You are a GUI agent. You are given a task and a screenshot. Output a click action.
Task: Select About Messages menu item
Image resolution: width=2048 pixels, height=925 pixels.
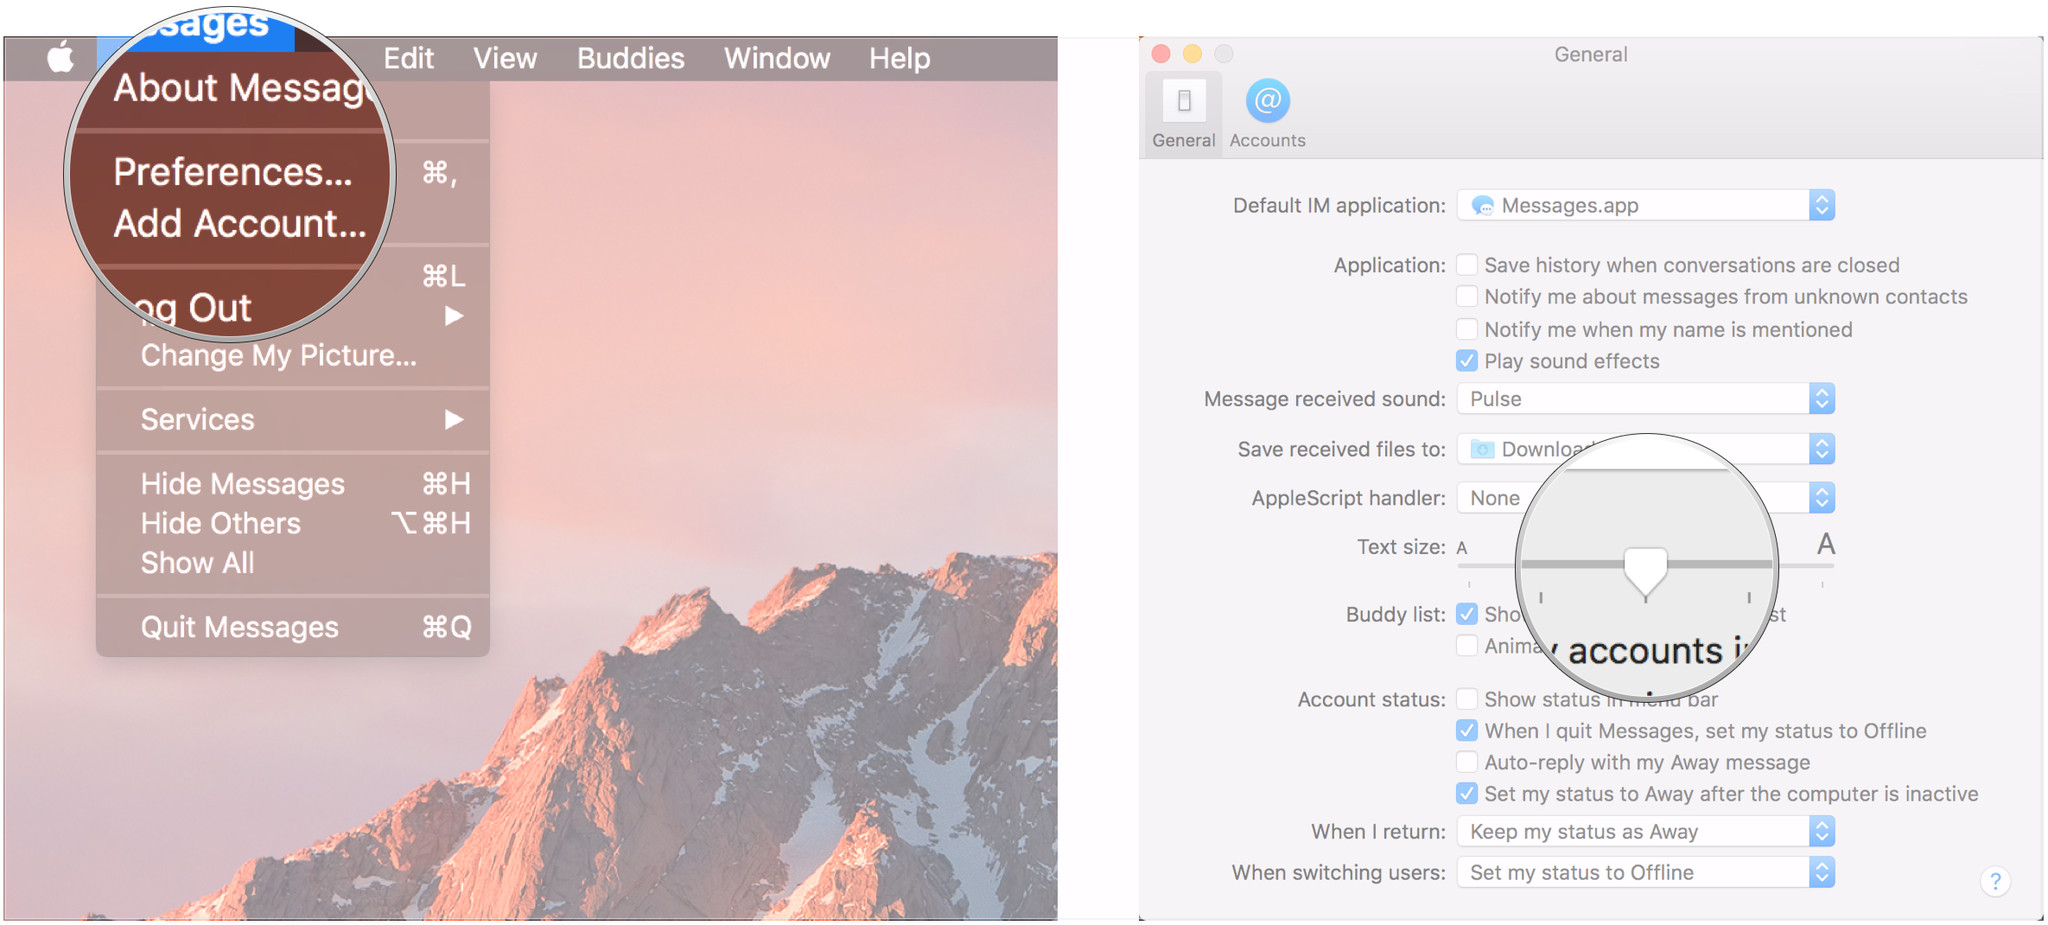point(242,88)
